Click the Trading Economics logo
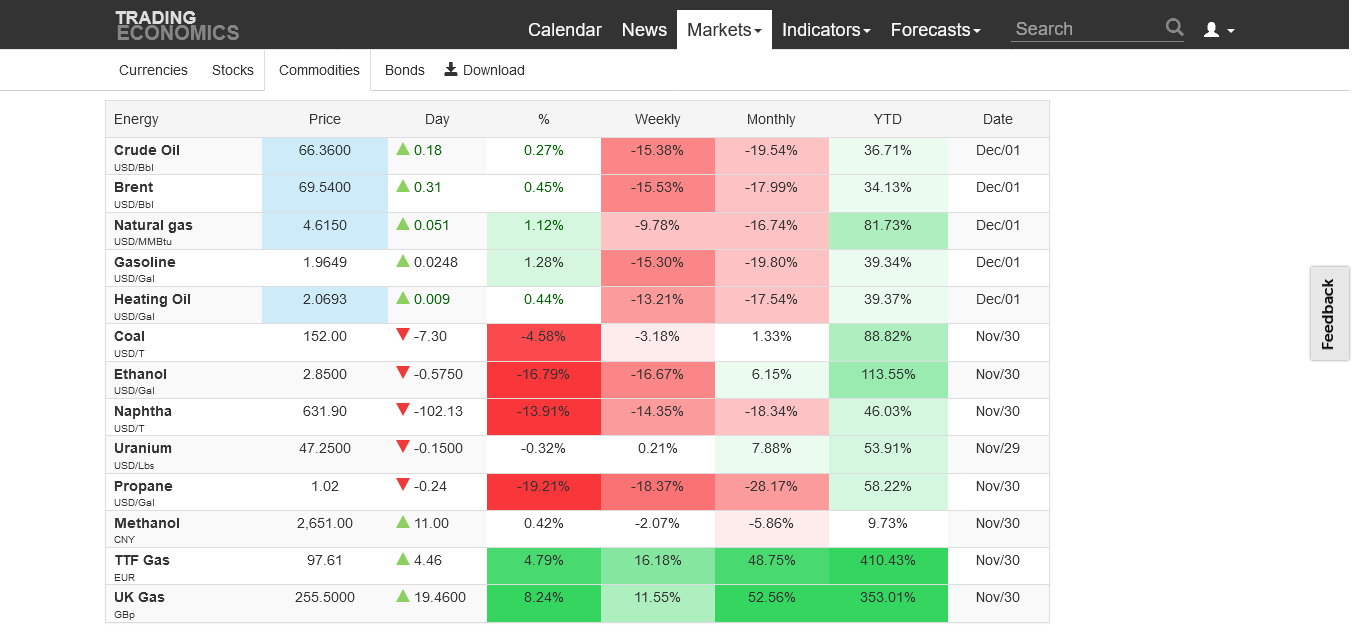1366x643 pixels. pyautogui.click(x=177, y=26)
